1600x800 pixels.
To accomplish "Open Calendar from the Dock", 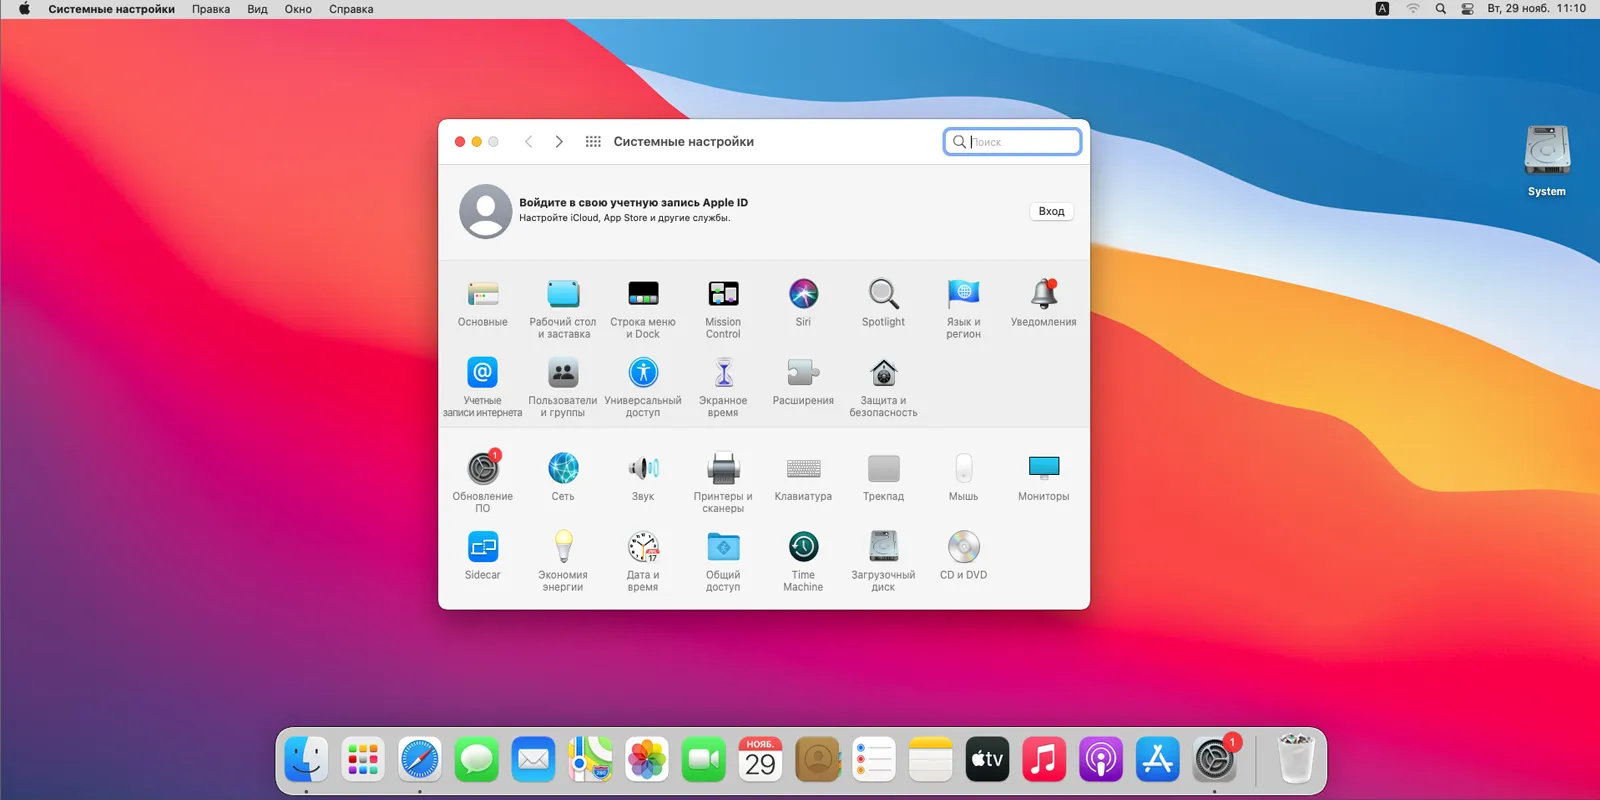I will [x=760, y=761].
